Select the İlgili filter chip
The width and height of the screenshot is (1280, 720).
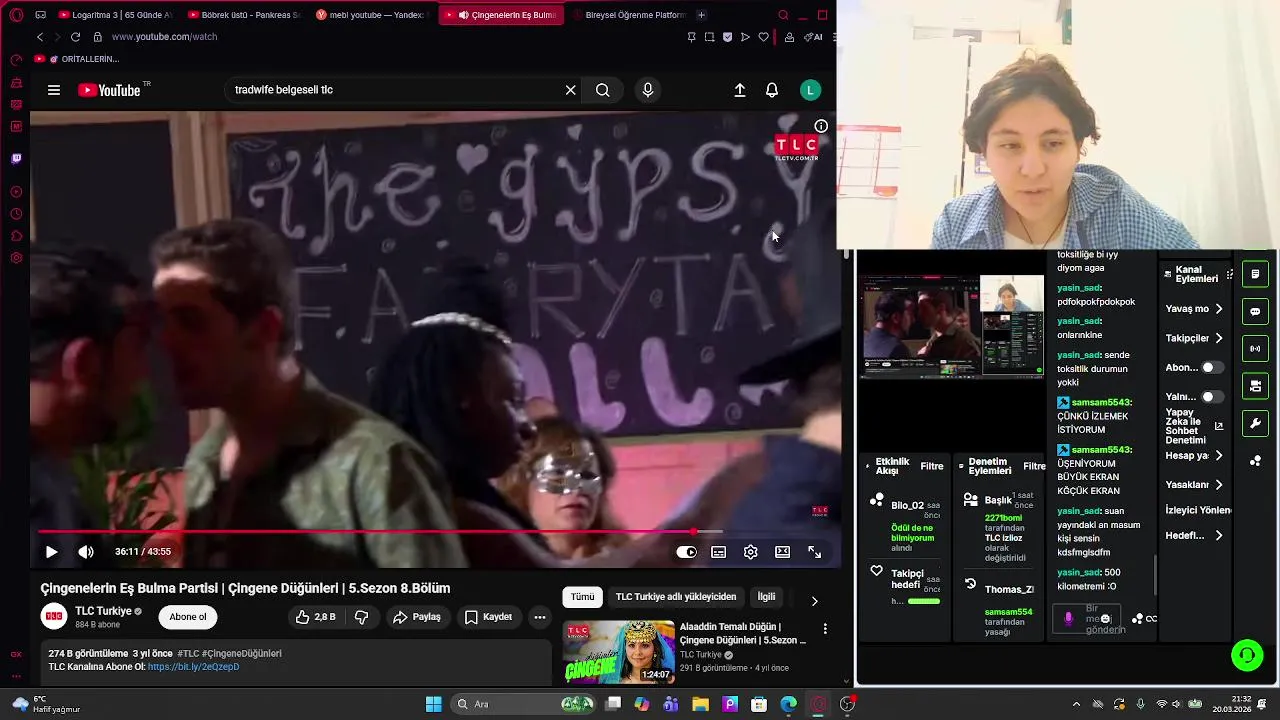pyautogui.click(x=766, y=597)
